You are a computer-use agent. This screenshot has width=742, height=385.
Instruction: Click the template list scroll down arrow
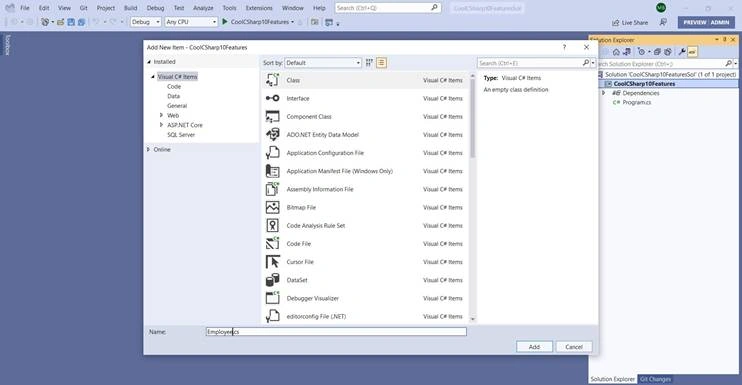[472, 319]
